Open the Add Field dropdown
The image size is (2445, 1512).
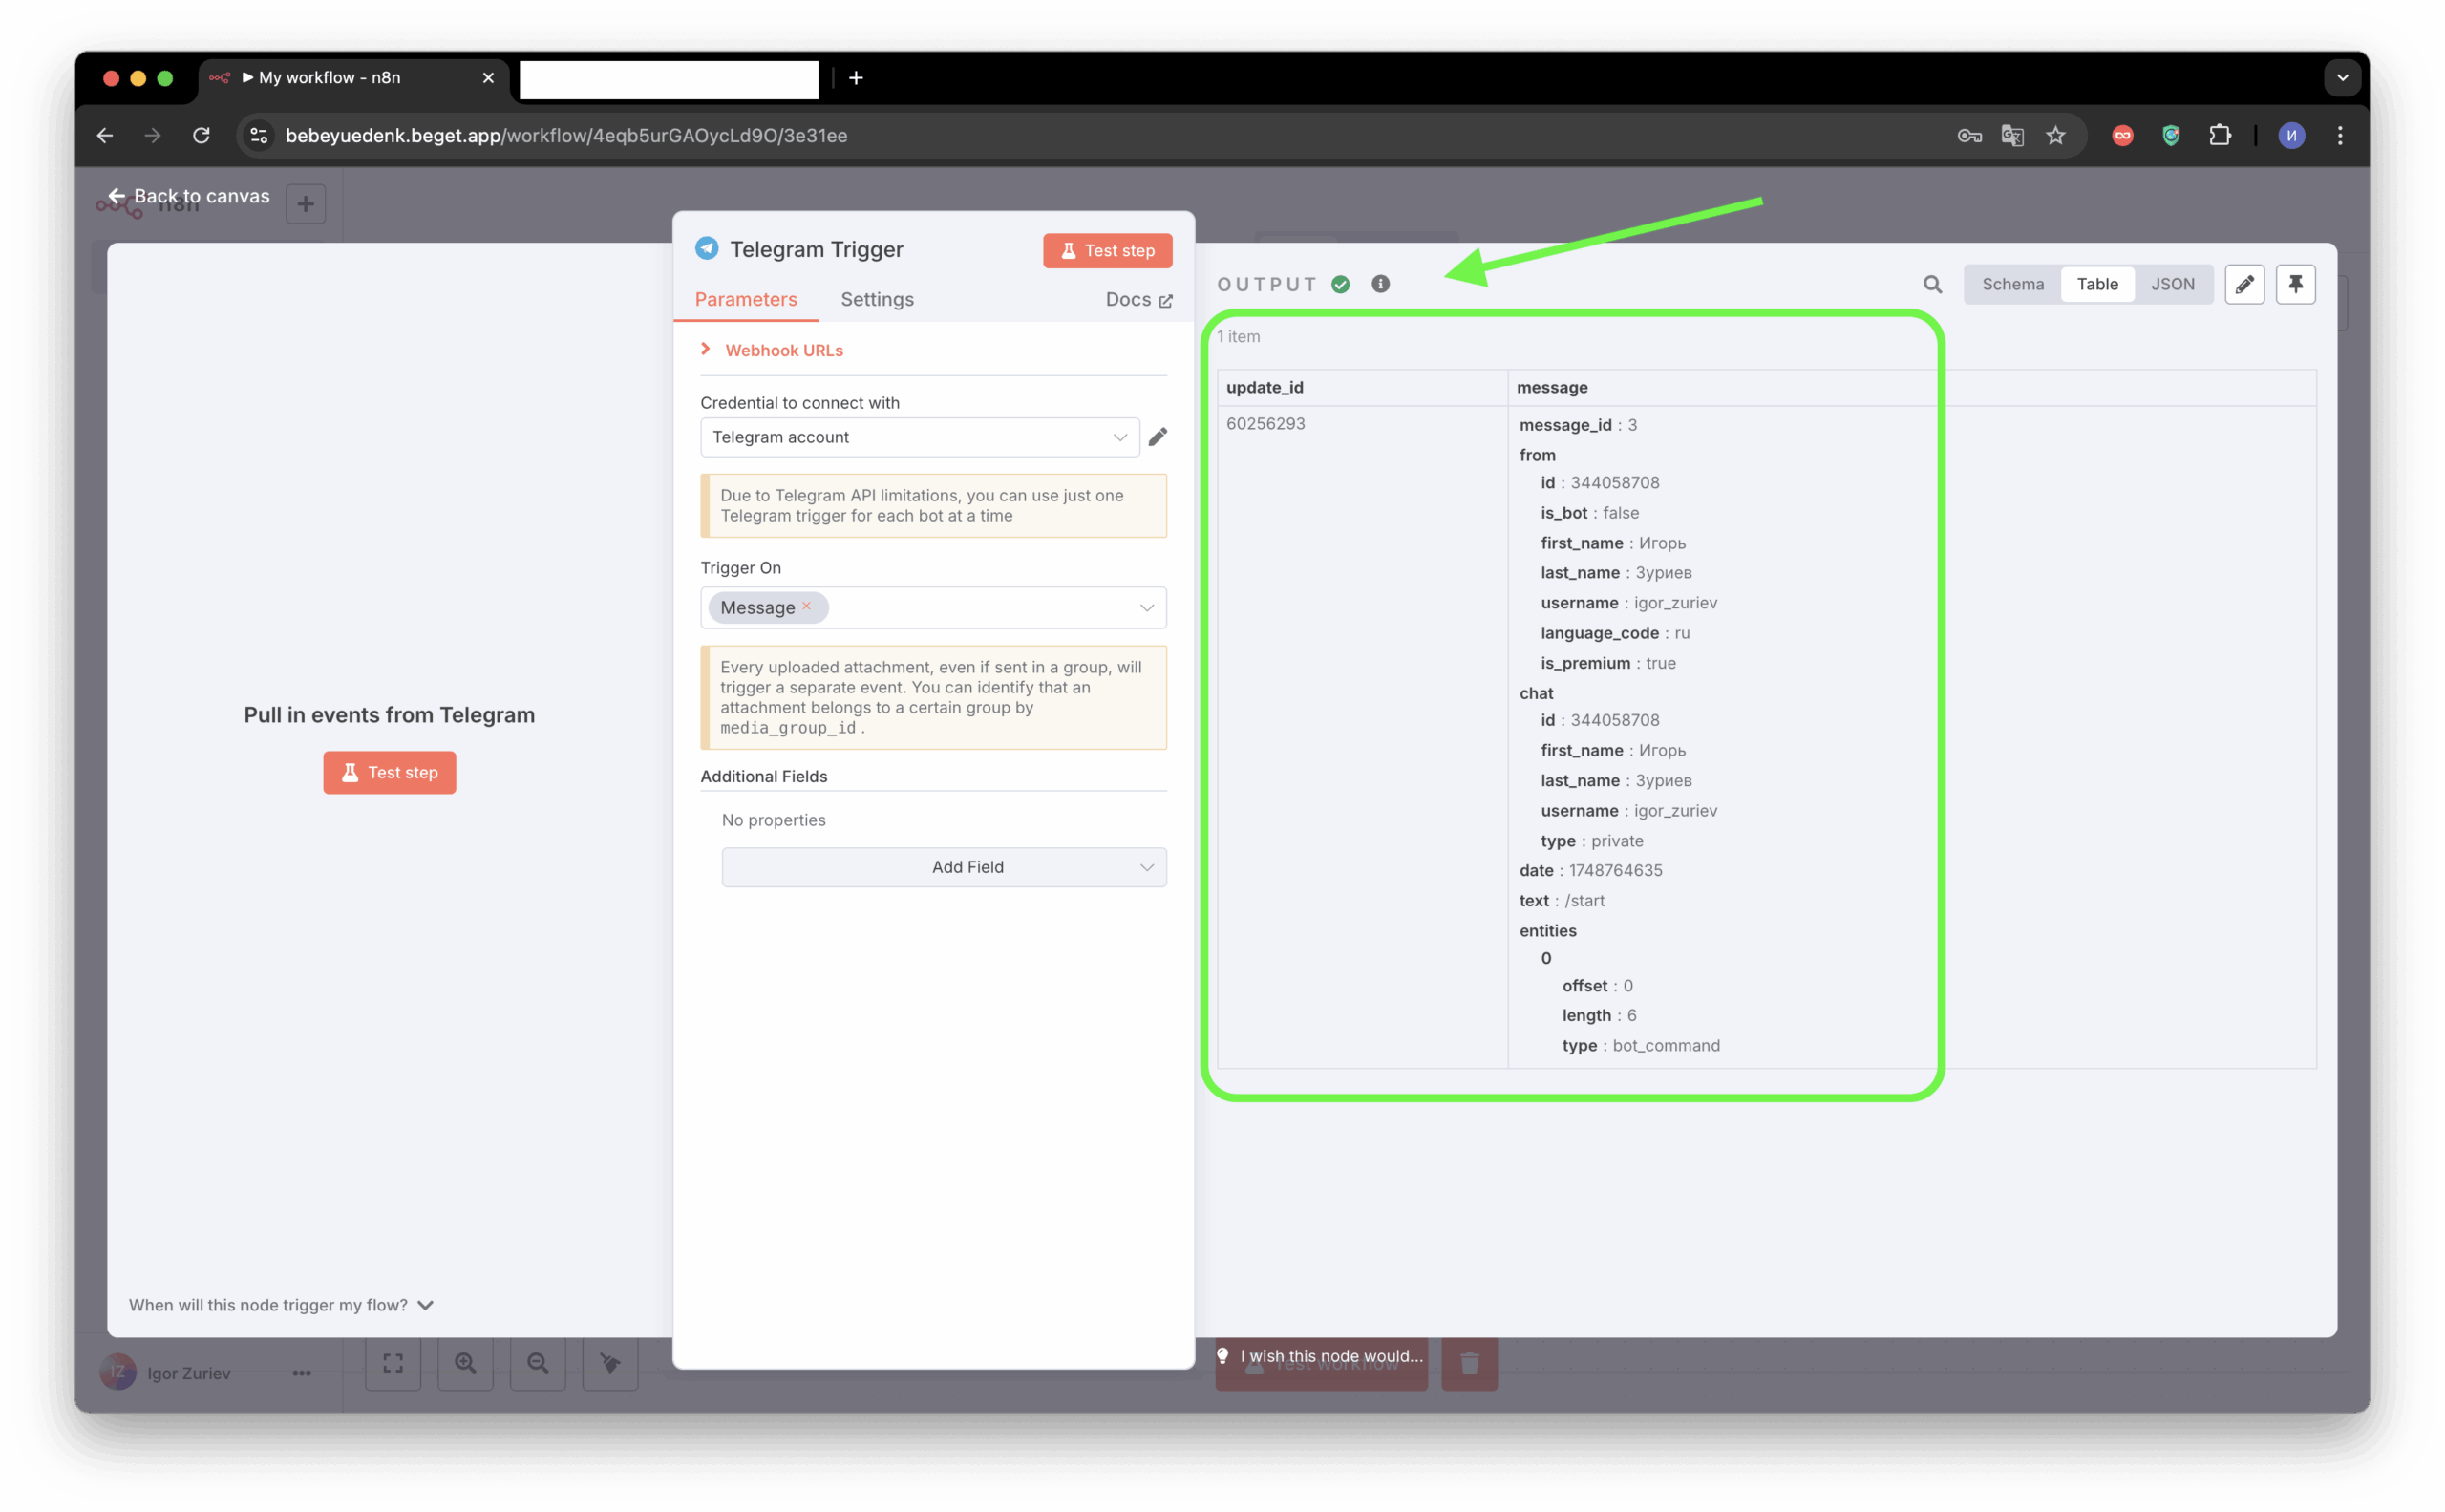(943, 867)
